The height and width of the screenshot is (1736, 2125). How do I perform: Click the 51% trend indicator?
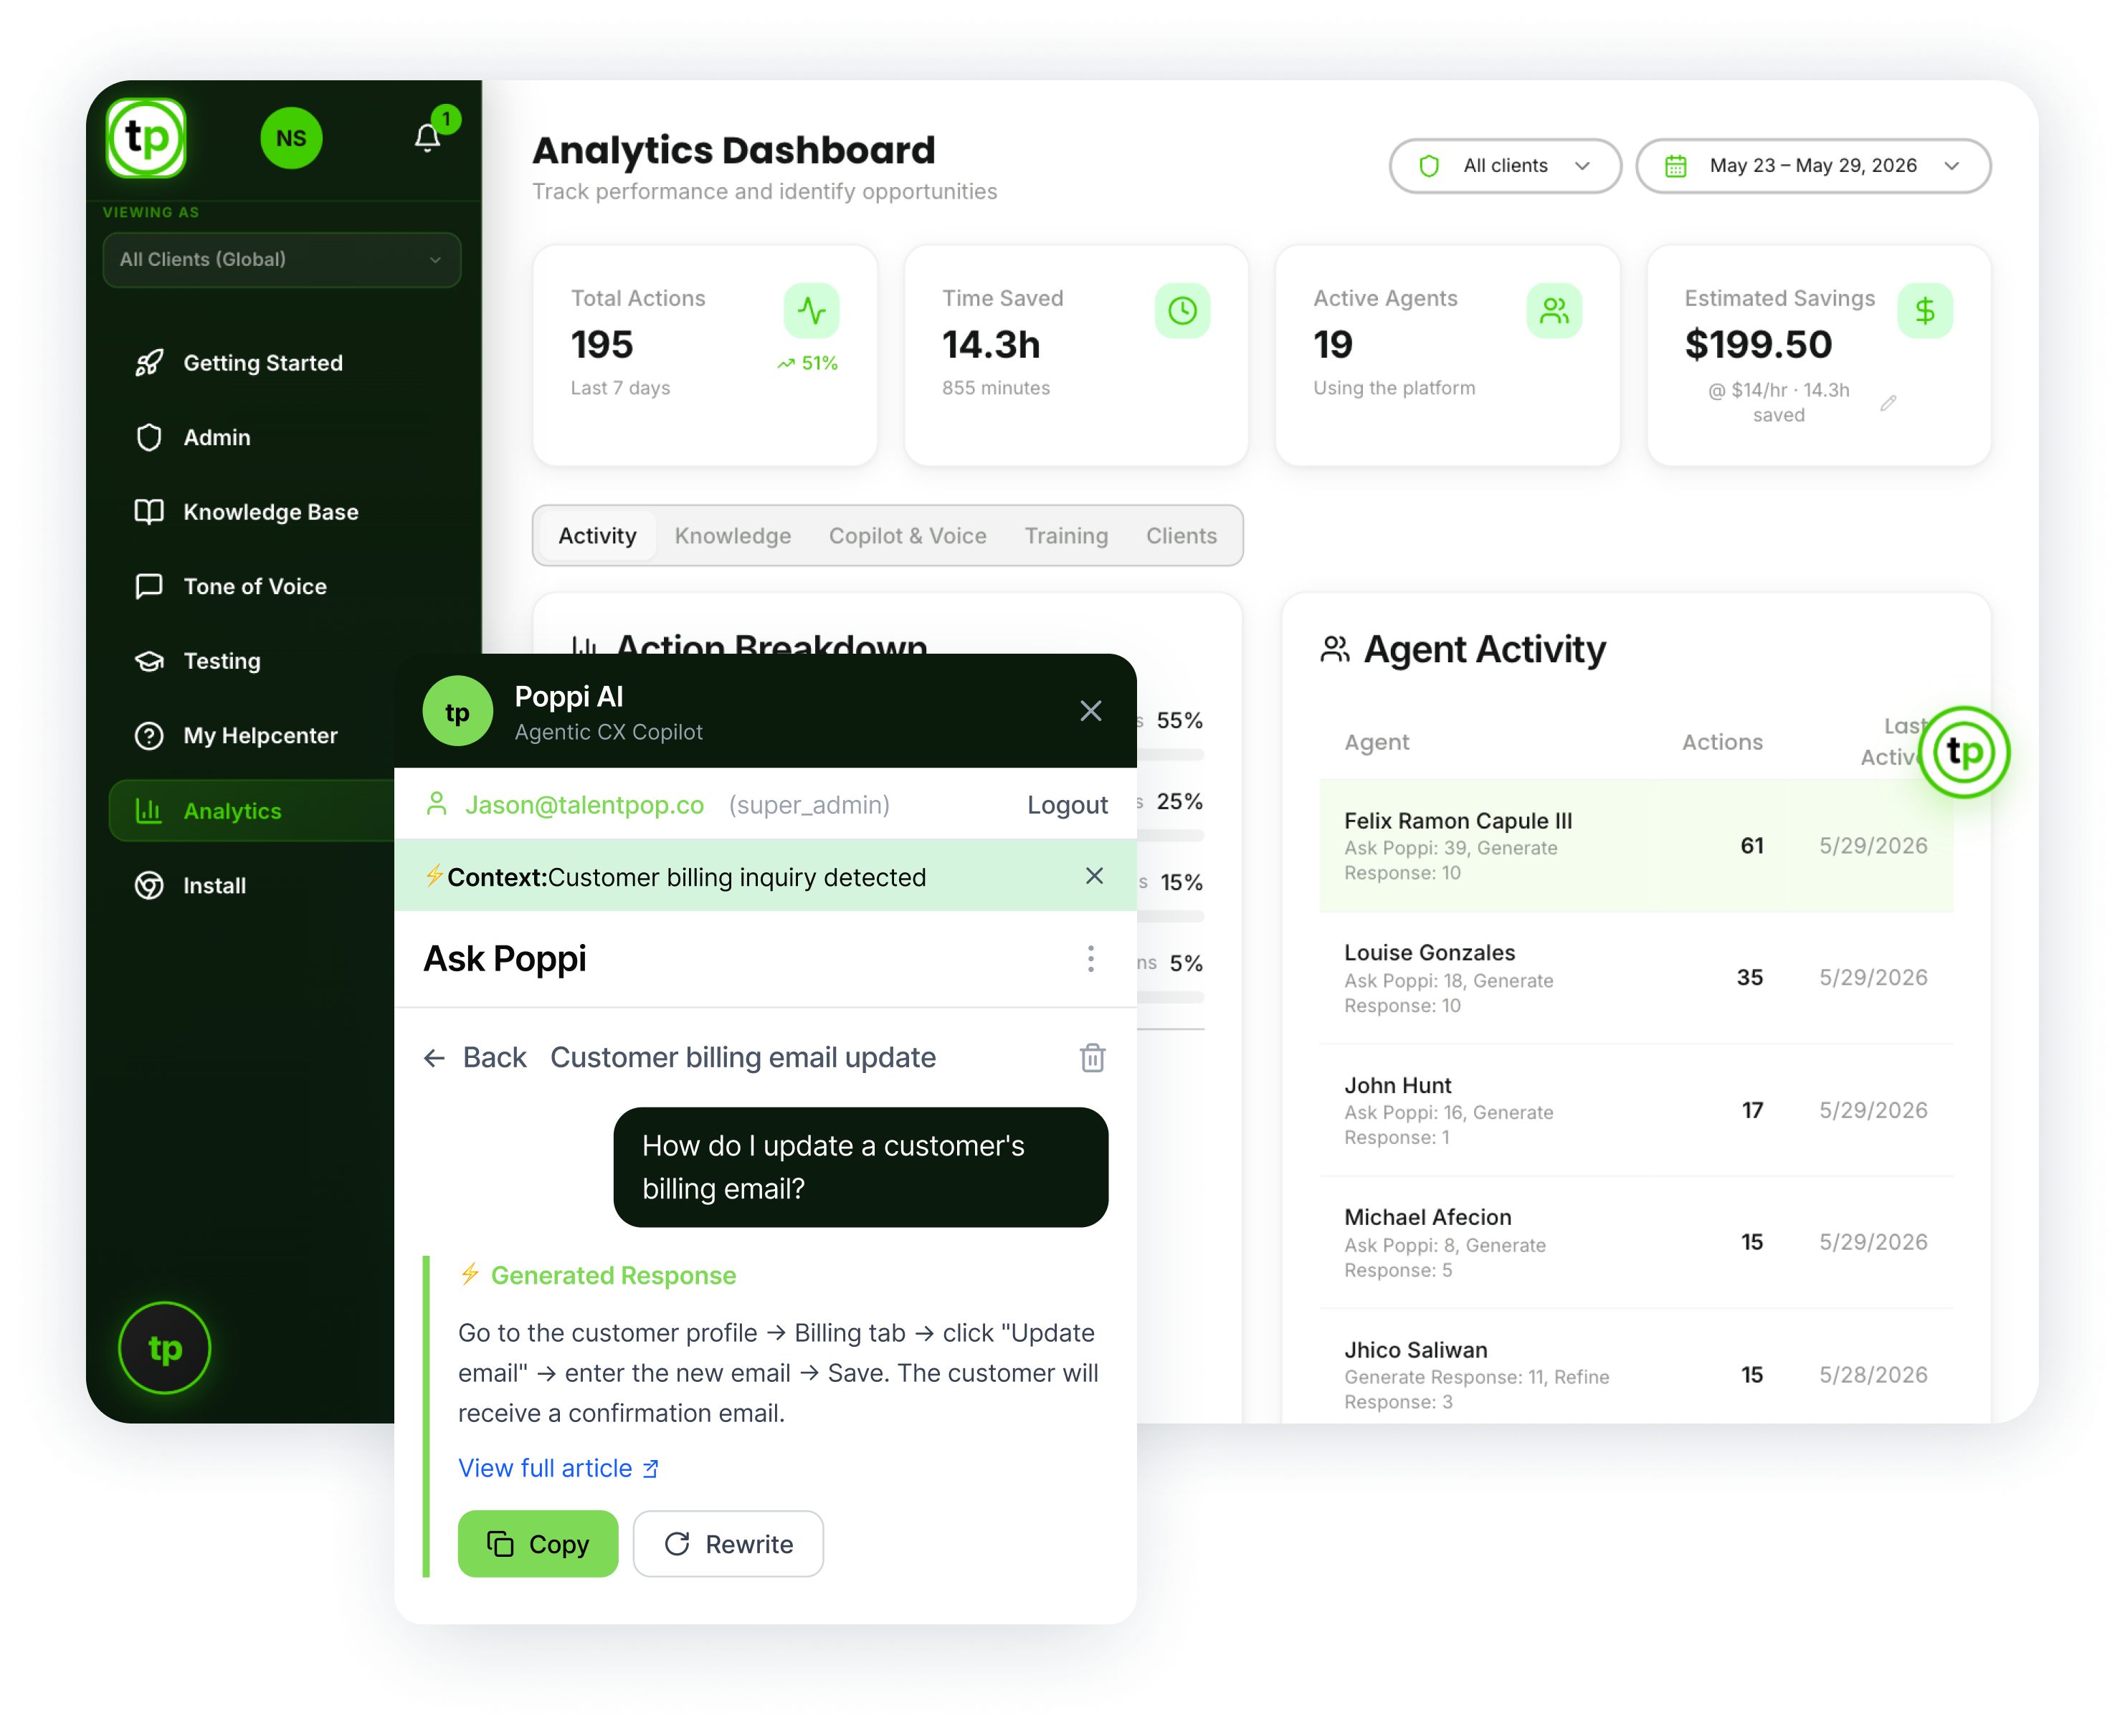point(807,363)
